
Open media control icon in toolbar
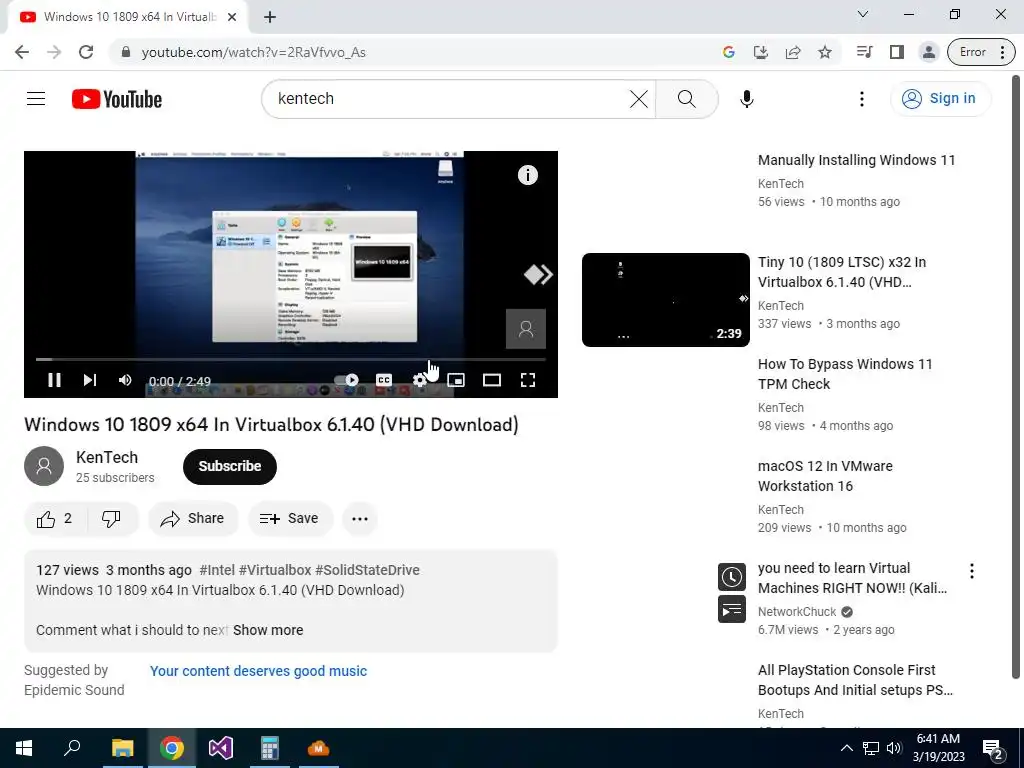[x=865, y=52]
